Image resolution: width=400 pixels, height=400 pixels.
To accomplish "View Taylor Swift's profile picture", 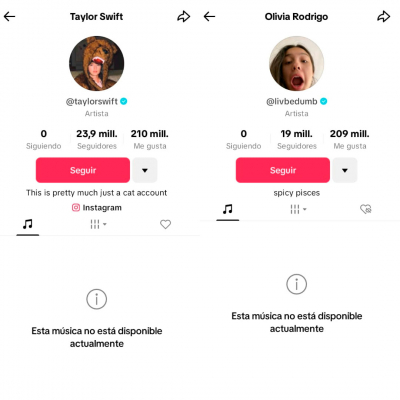I will pyautogui.click(x=97, y=63).
